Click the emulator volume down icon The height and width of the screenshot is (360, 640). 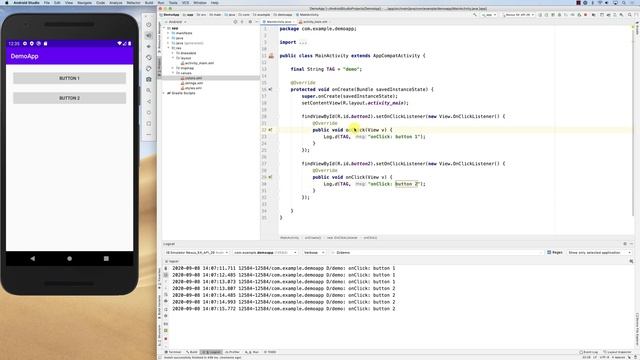coord(149,47)
